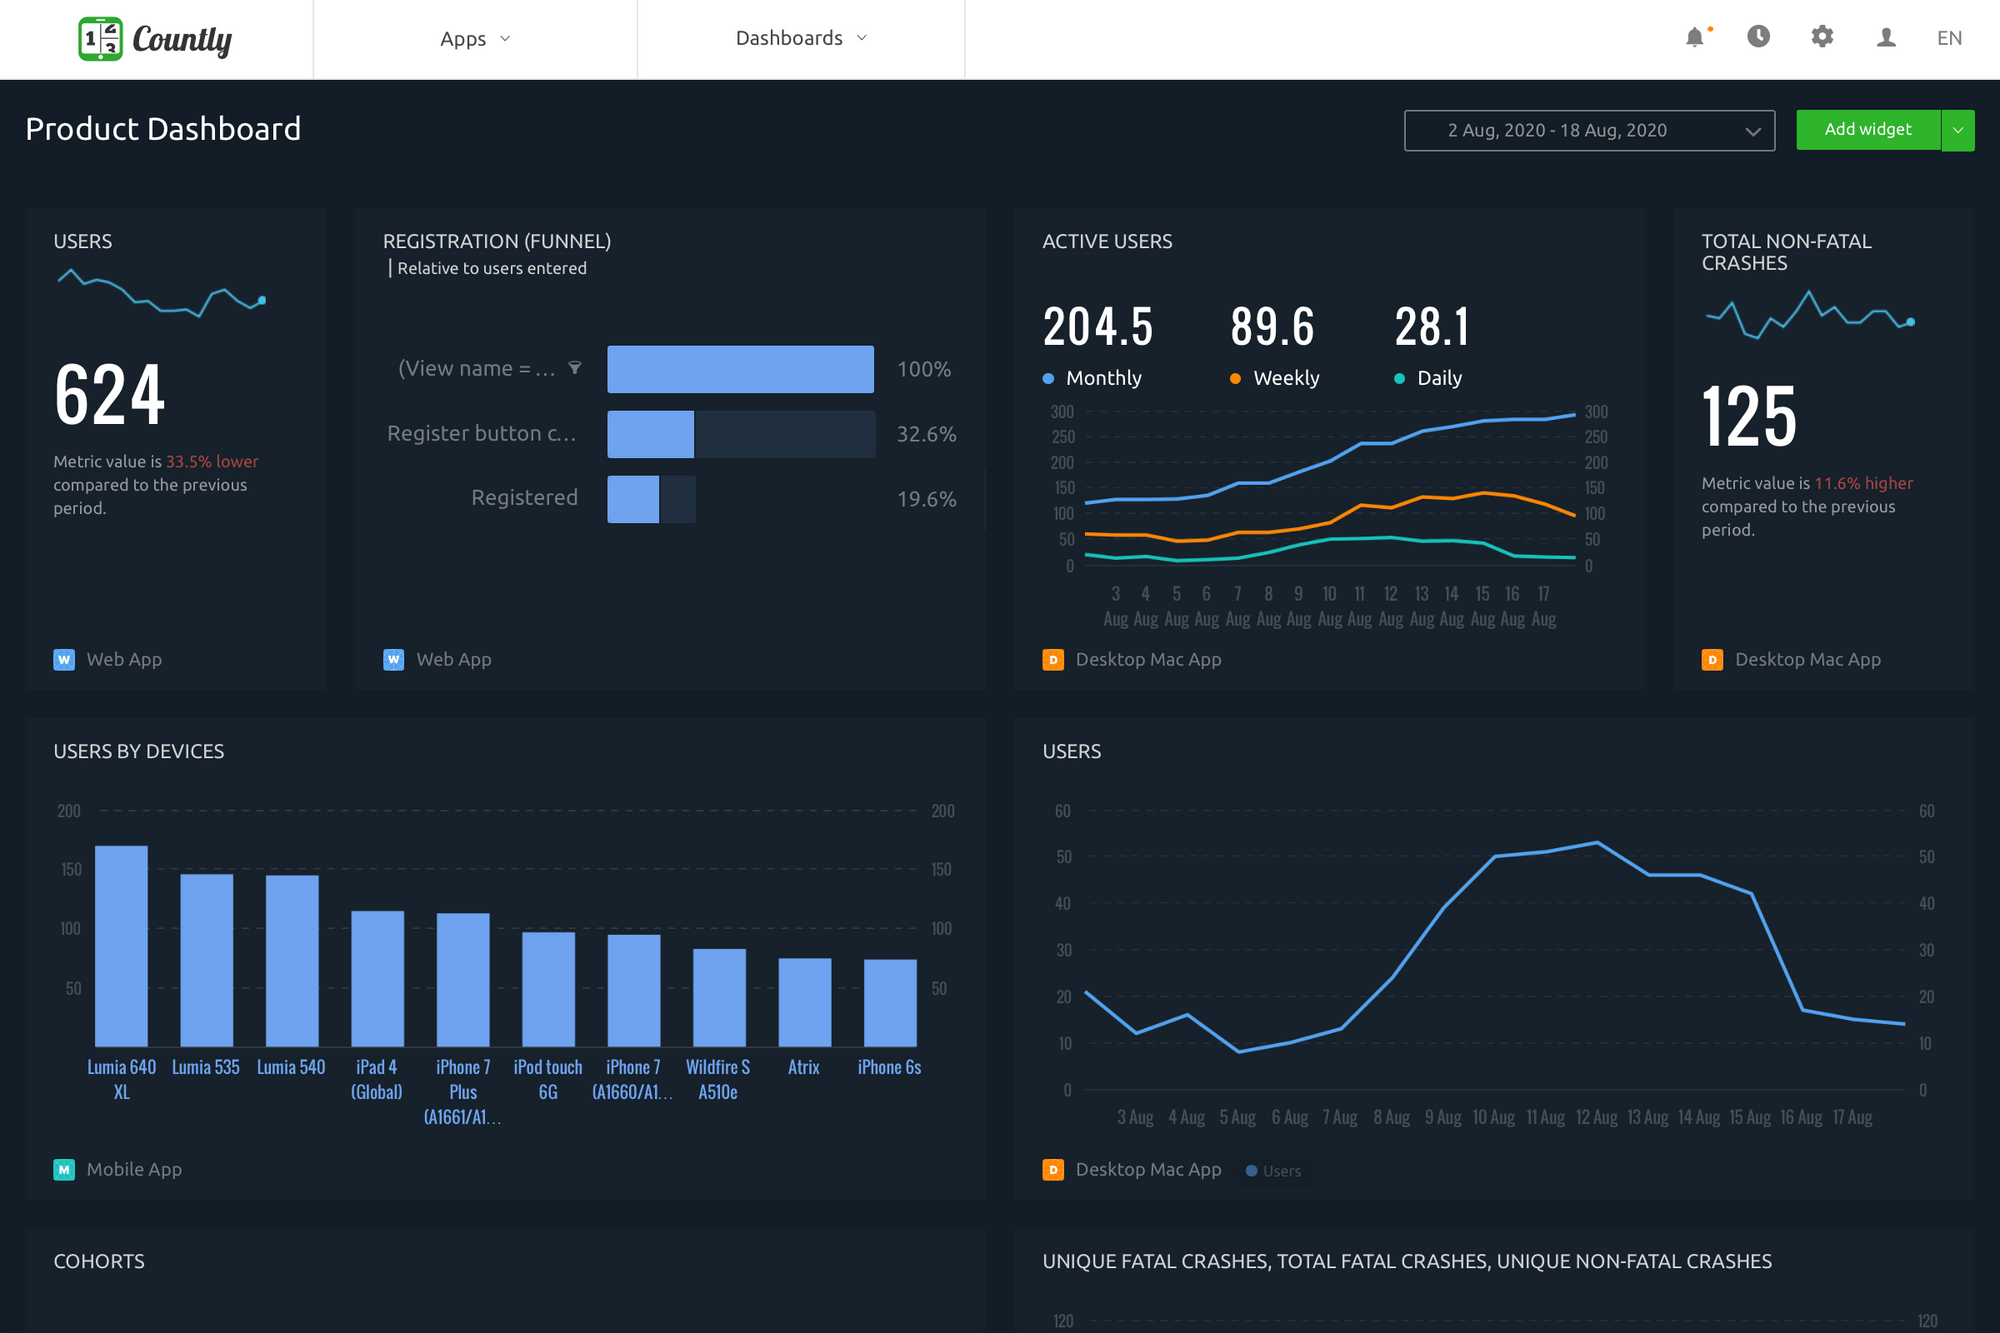Open the notifications bell icon
Image resolution: width=2000 pixels, height=1333 pixels.
(x=1696, y=38)
